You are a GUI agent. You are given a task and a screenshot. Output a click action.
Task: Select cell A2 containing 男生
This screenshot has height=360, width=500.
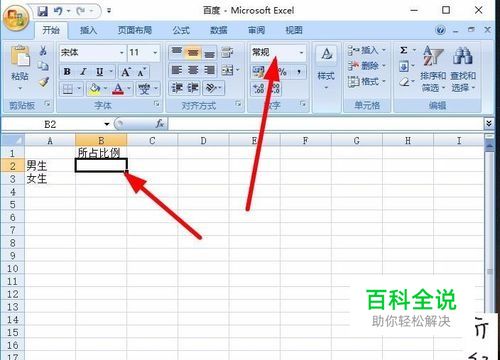point(50,165)
